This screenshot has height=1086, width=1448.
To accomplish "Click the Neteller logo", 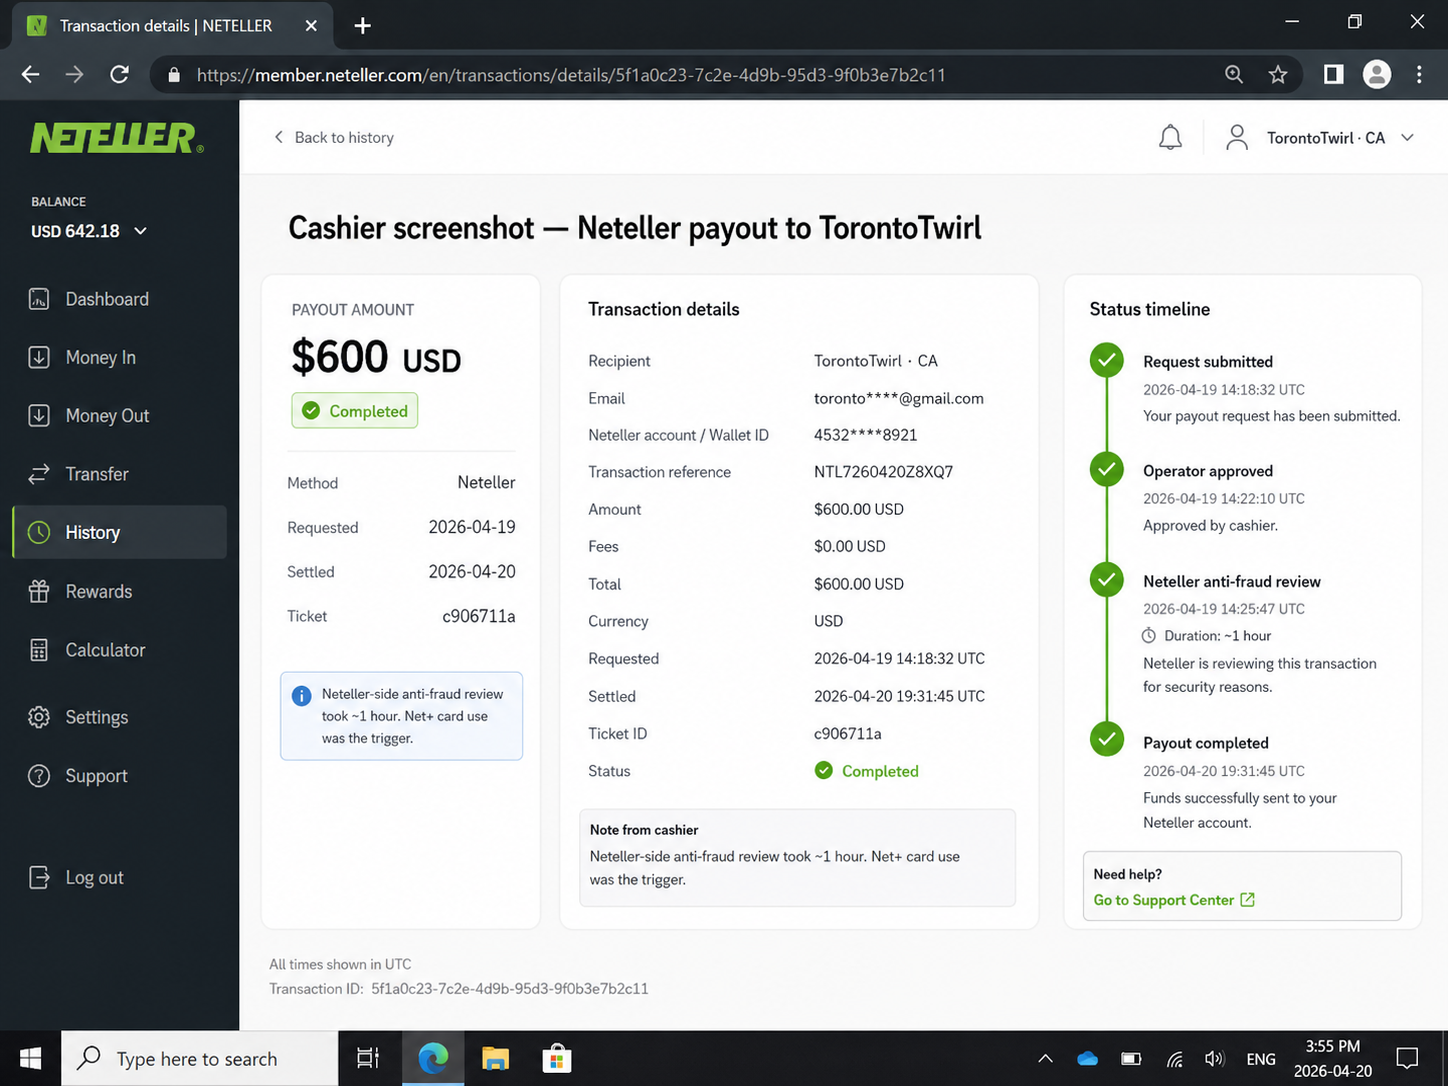I will point(117,138).
